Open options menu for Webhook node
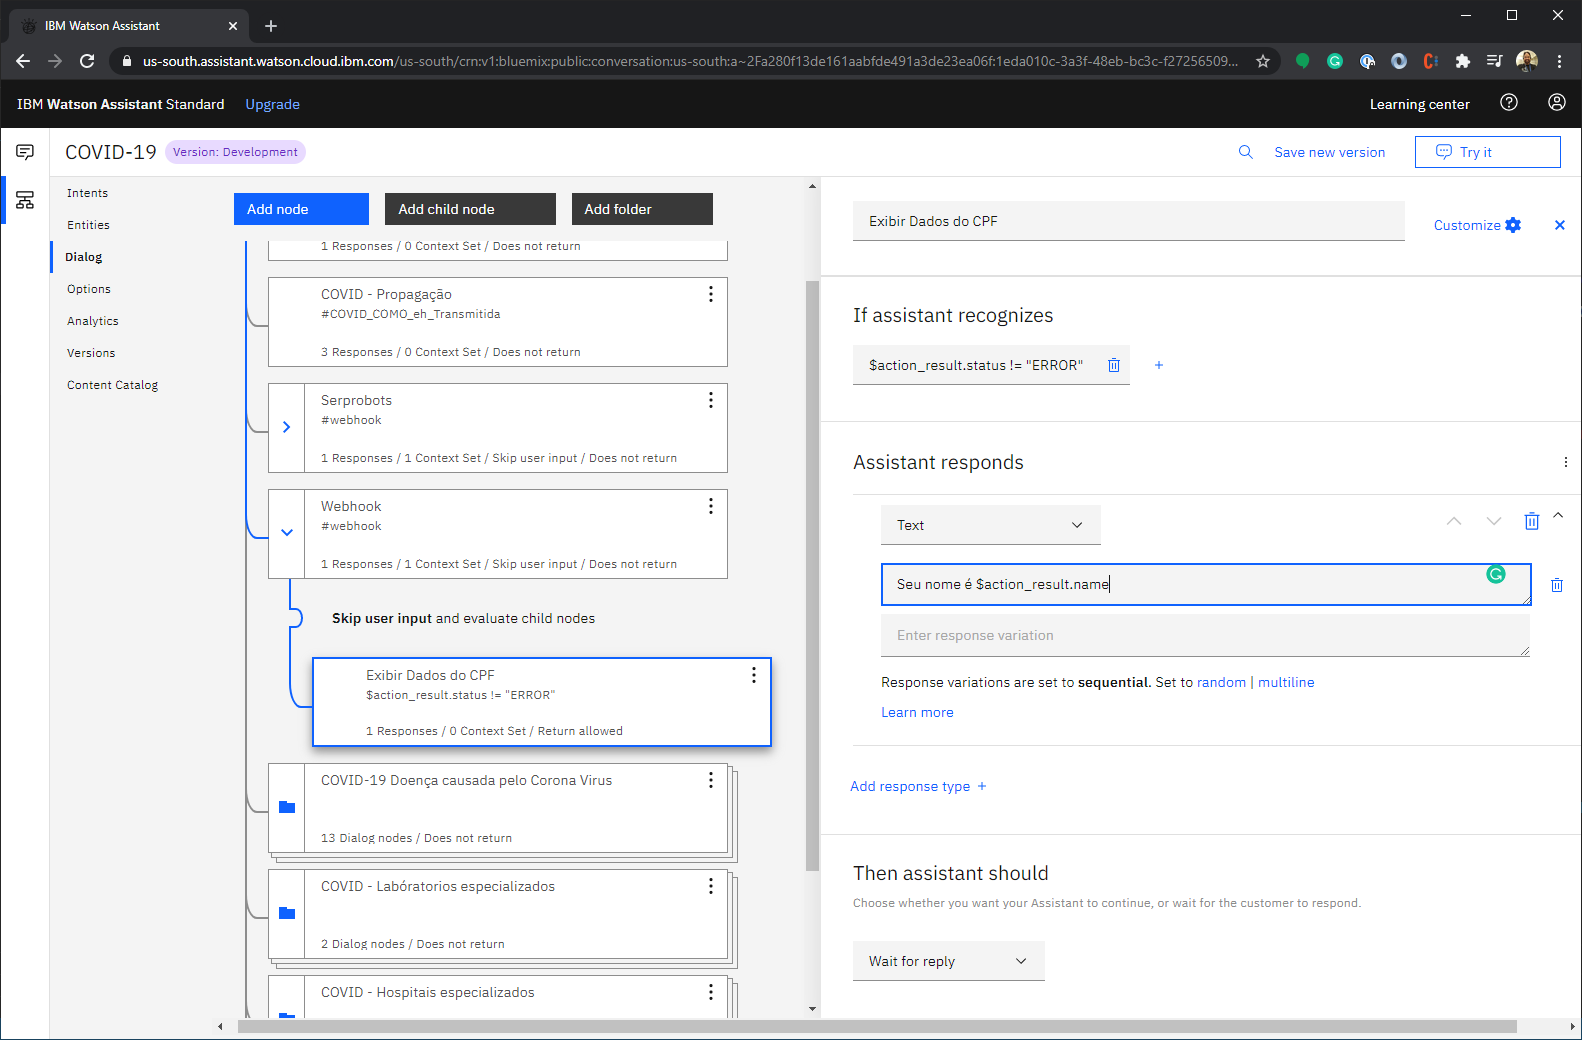 [711, 506]
